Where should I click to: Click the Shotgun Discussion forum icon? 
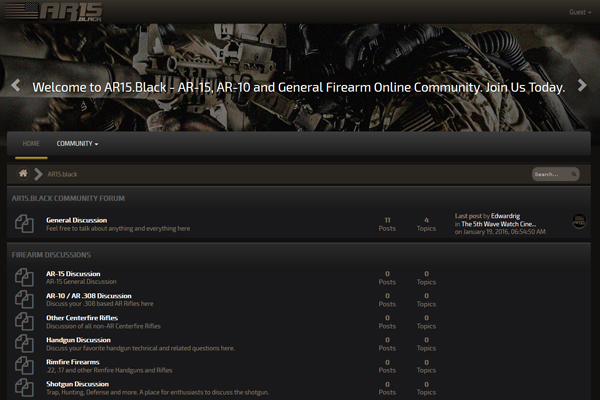click(24, 388)
